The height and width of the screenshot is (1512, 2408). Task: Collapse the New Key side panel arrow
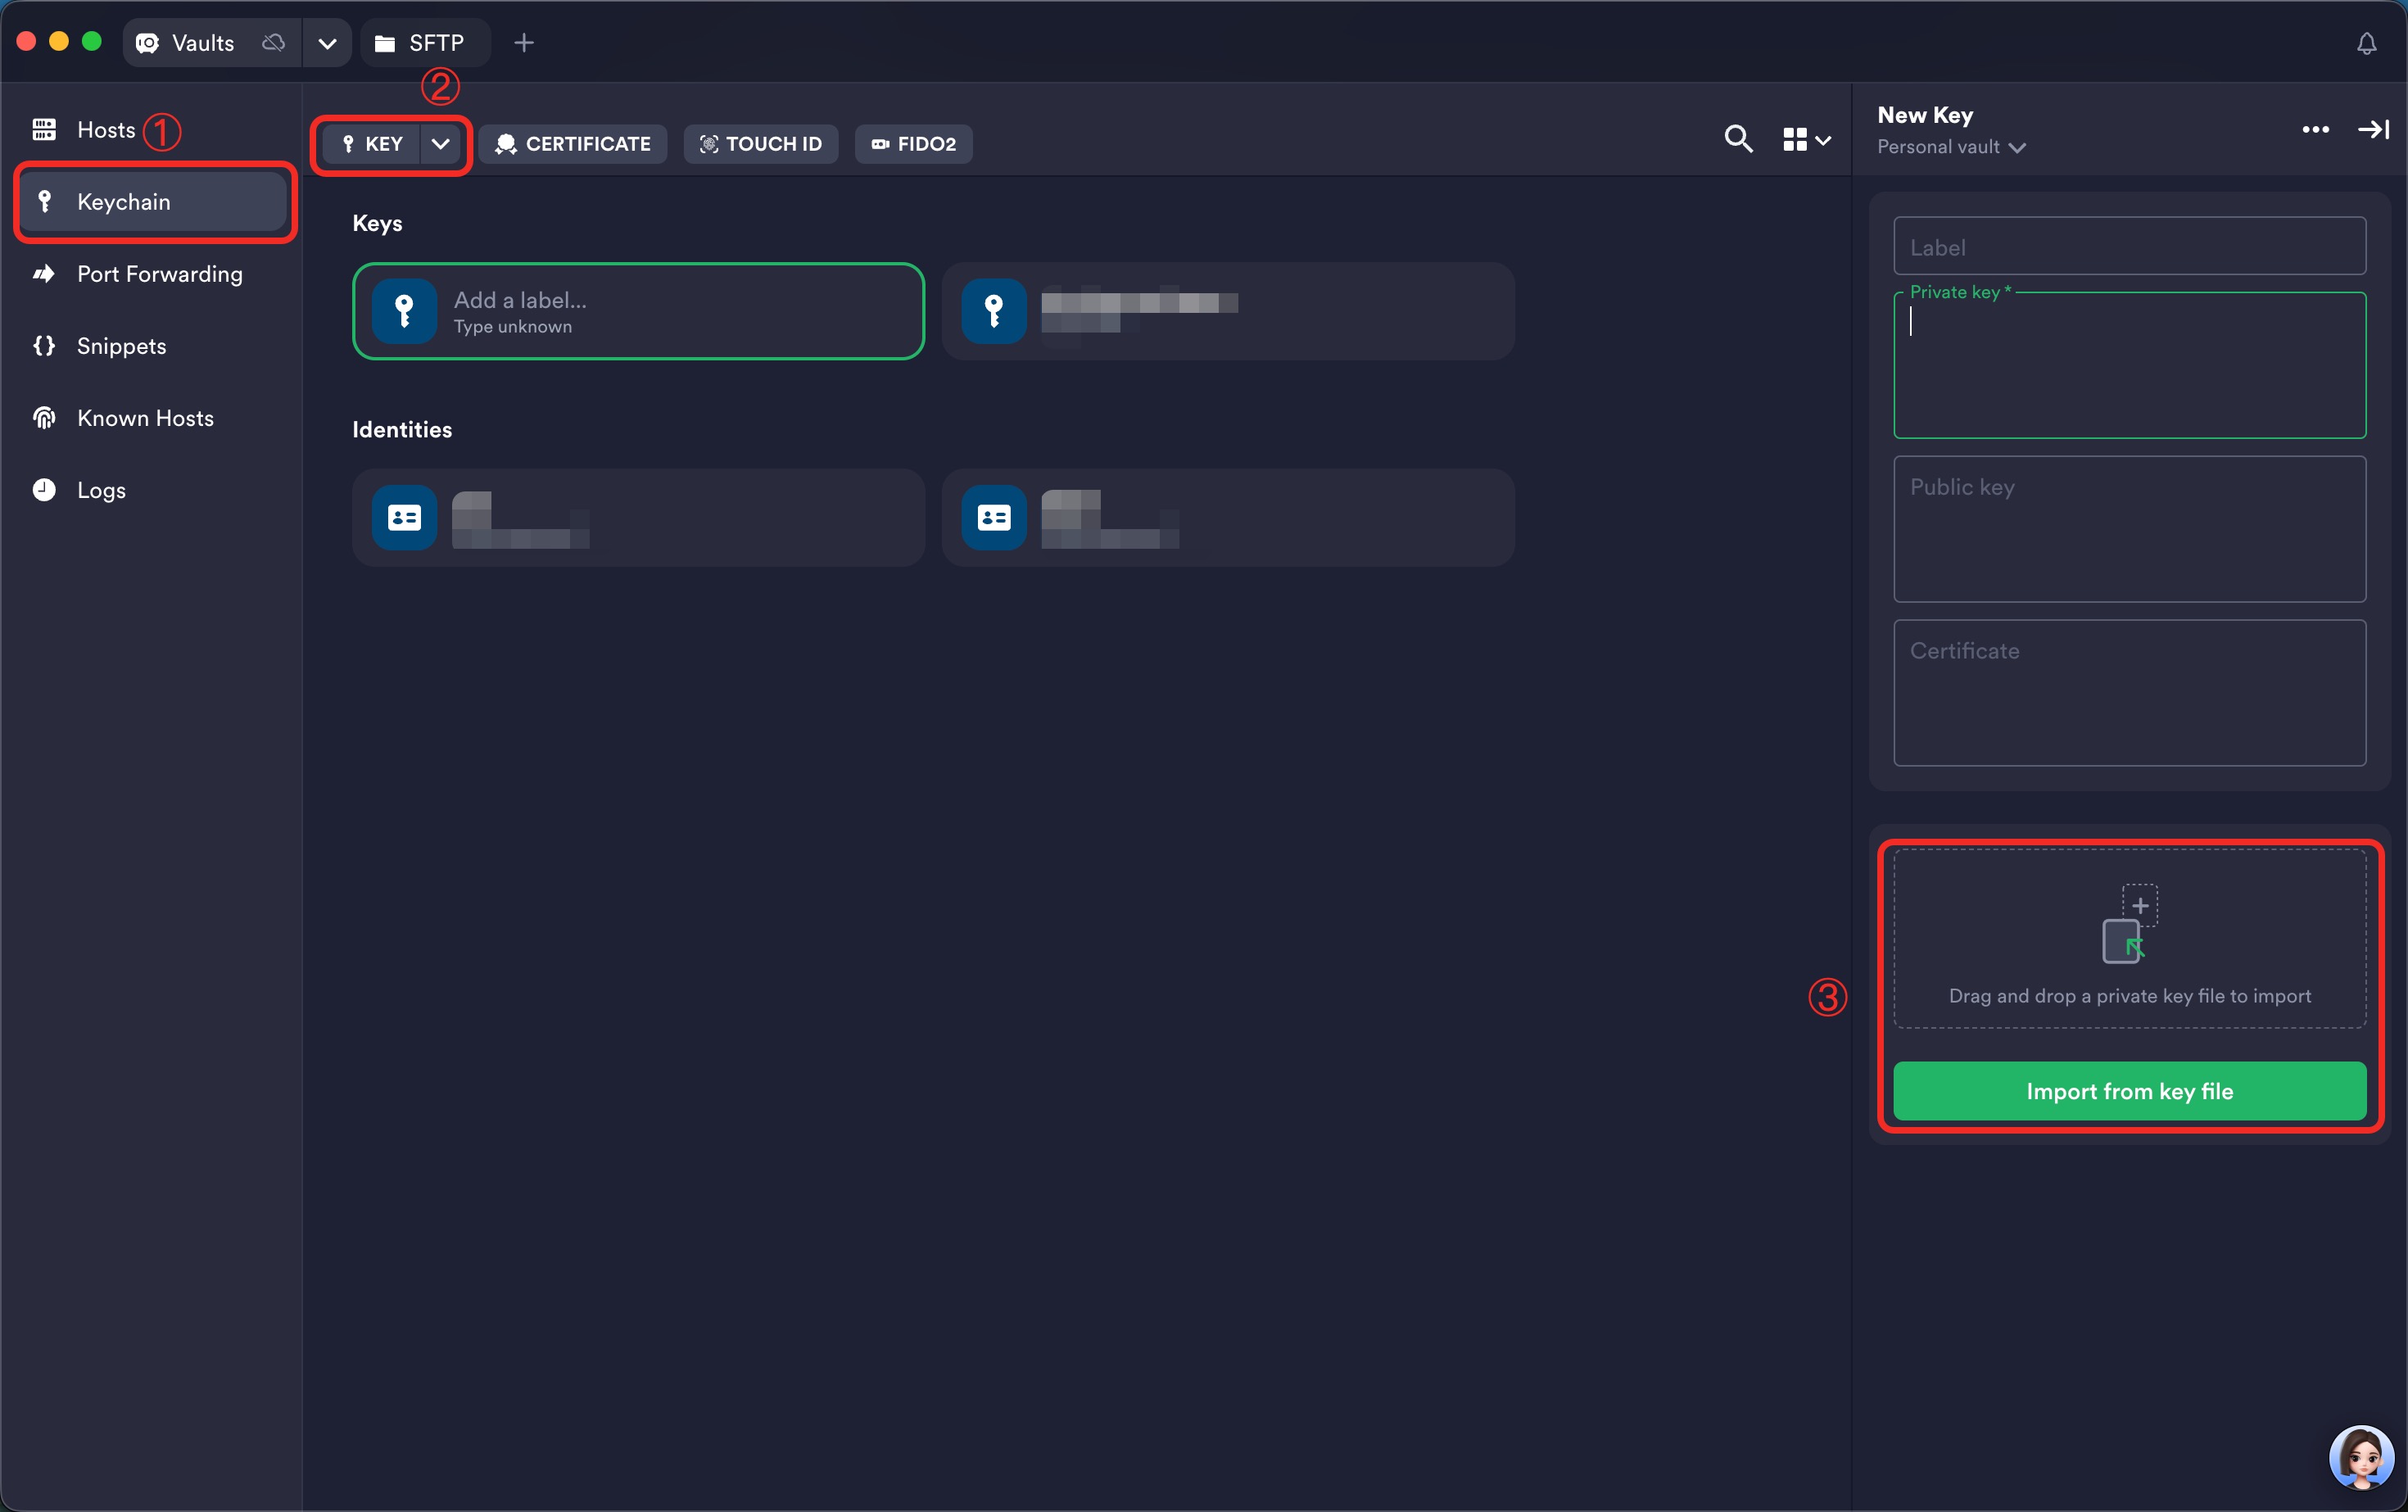click(2372, 130)
